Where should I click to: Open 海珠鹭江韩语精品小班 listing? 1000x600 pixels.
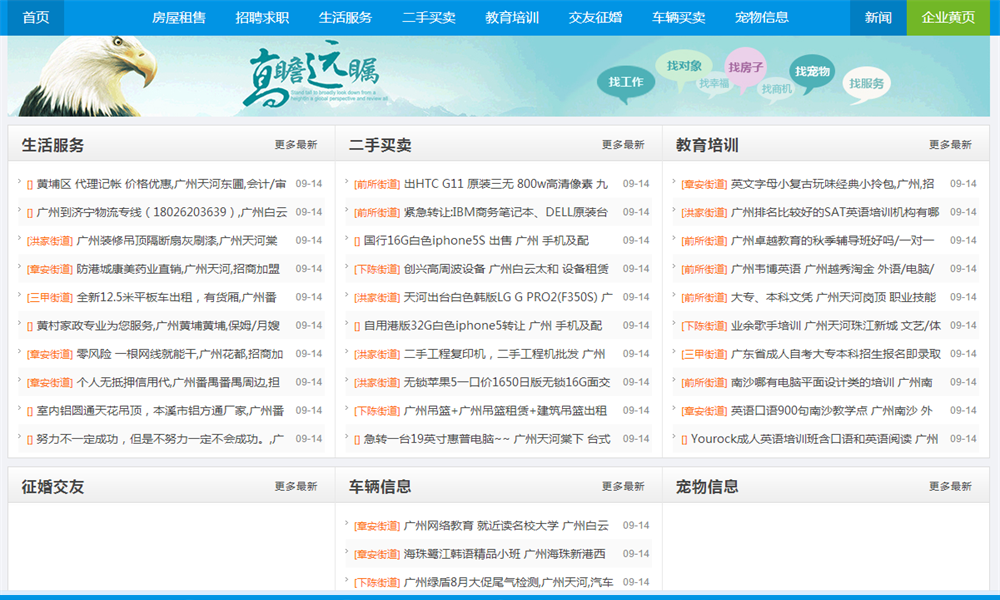504,553
